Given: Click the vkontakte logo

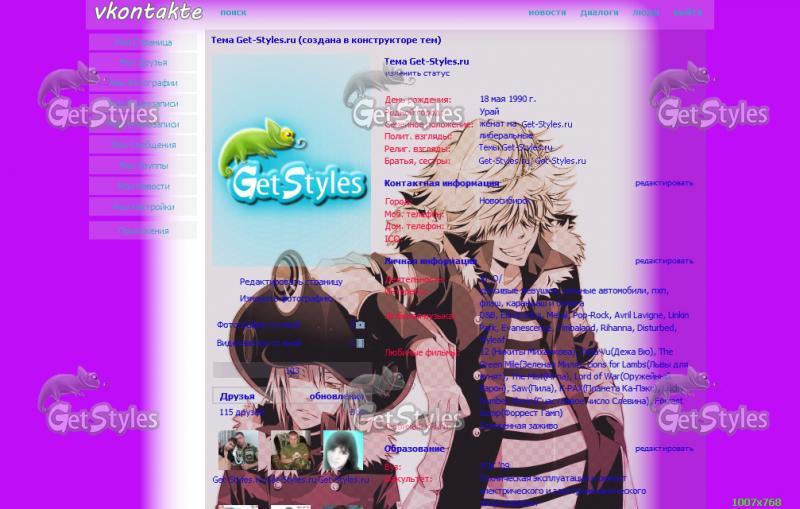Looking at the screenshot, I should click(148, 12).
